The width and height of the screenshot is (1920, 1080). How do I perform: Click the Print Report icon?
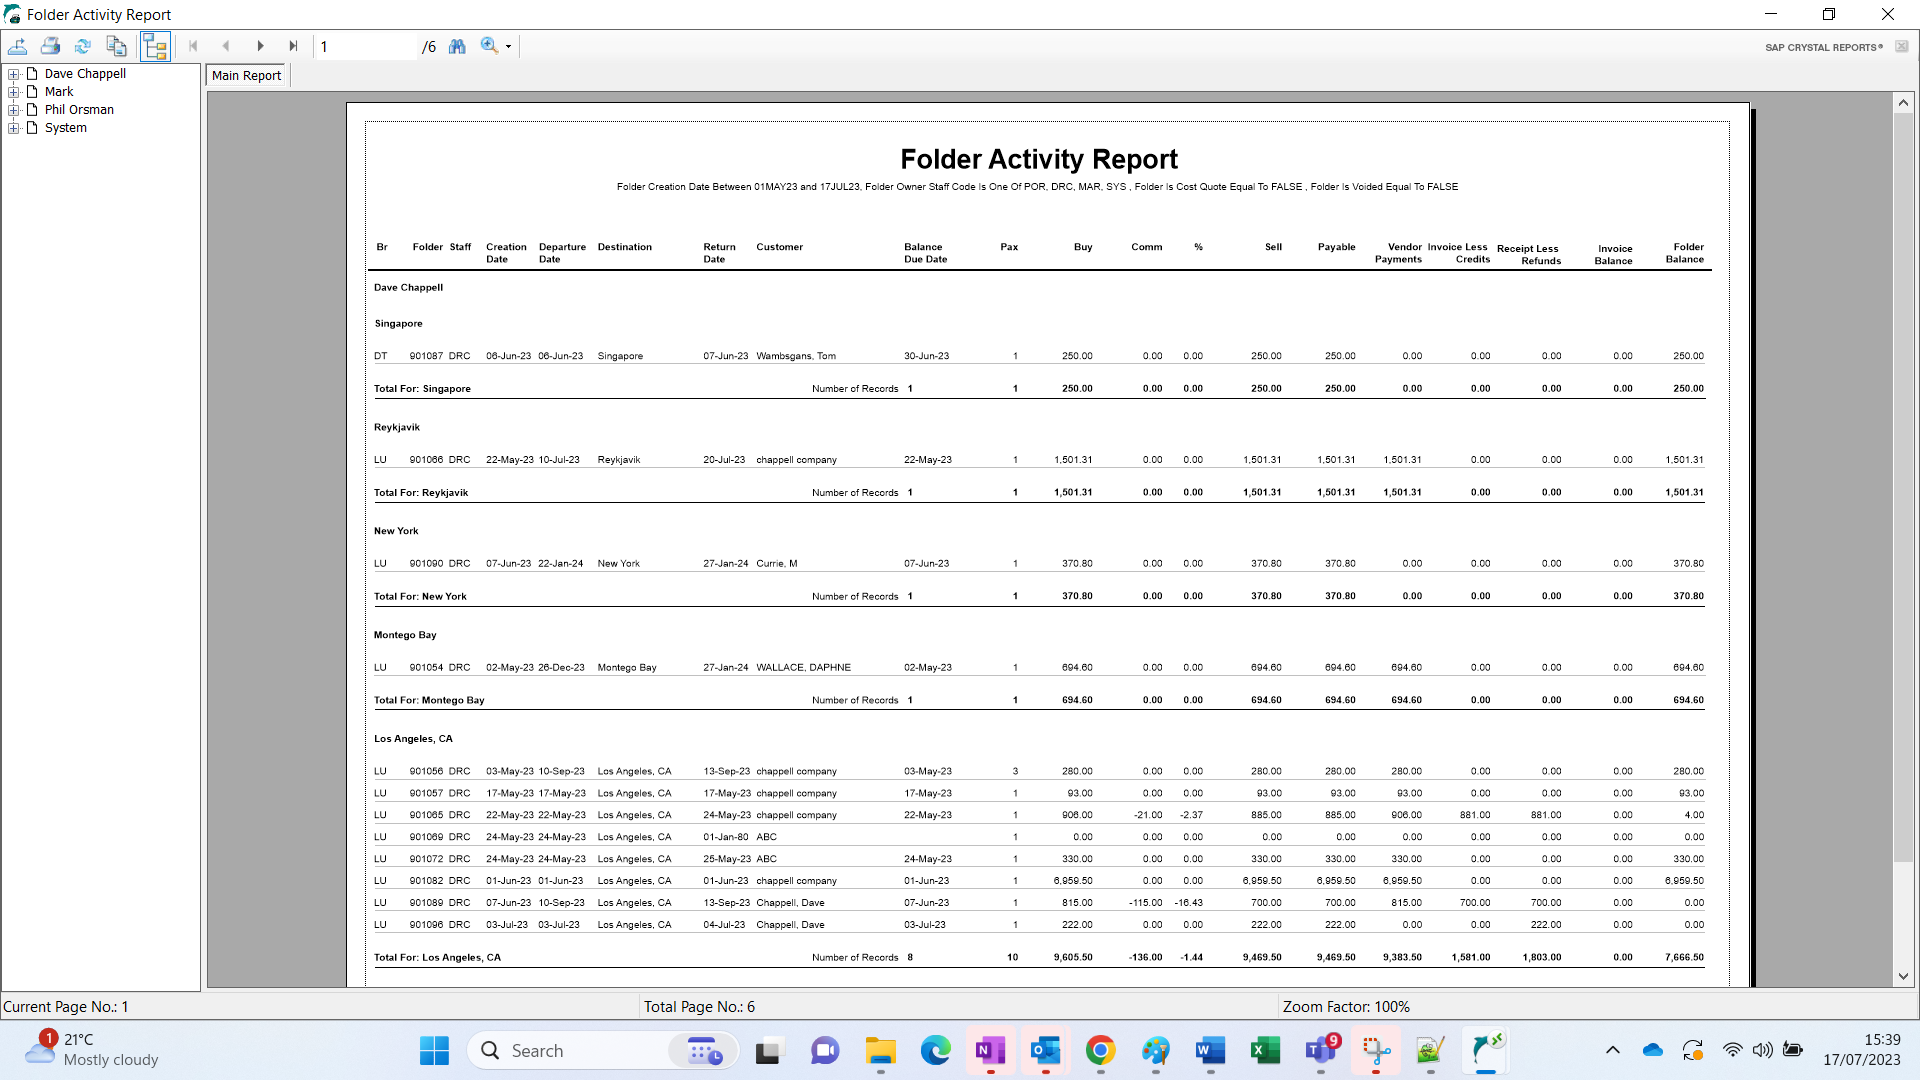(51, 46)
